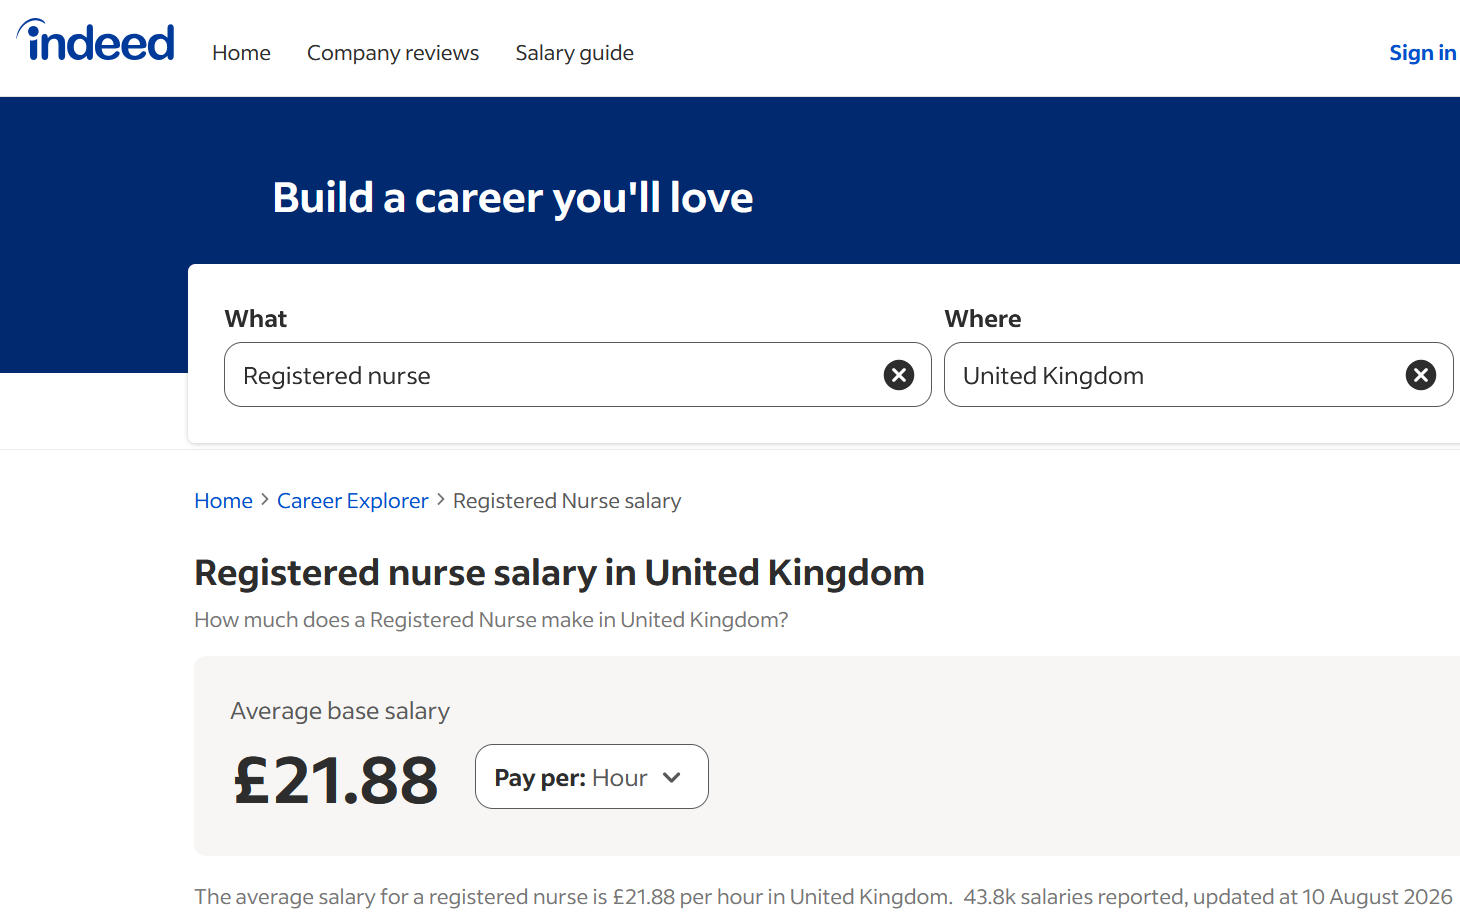
Task: Open the Salary guide page
Action: pos(574,53)
